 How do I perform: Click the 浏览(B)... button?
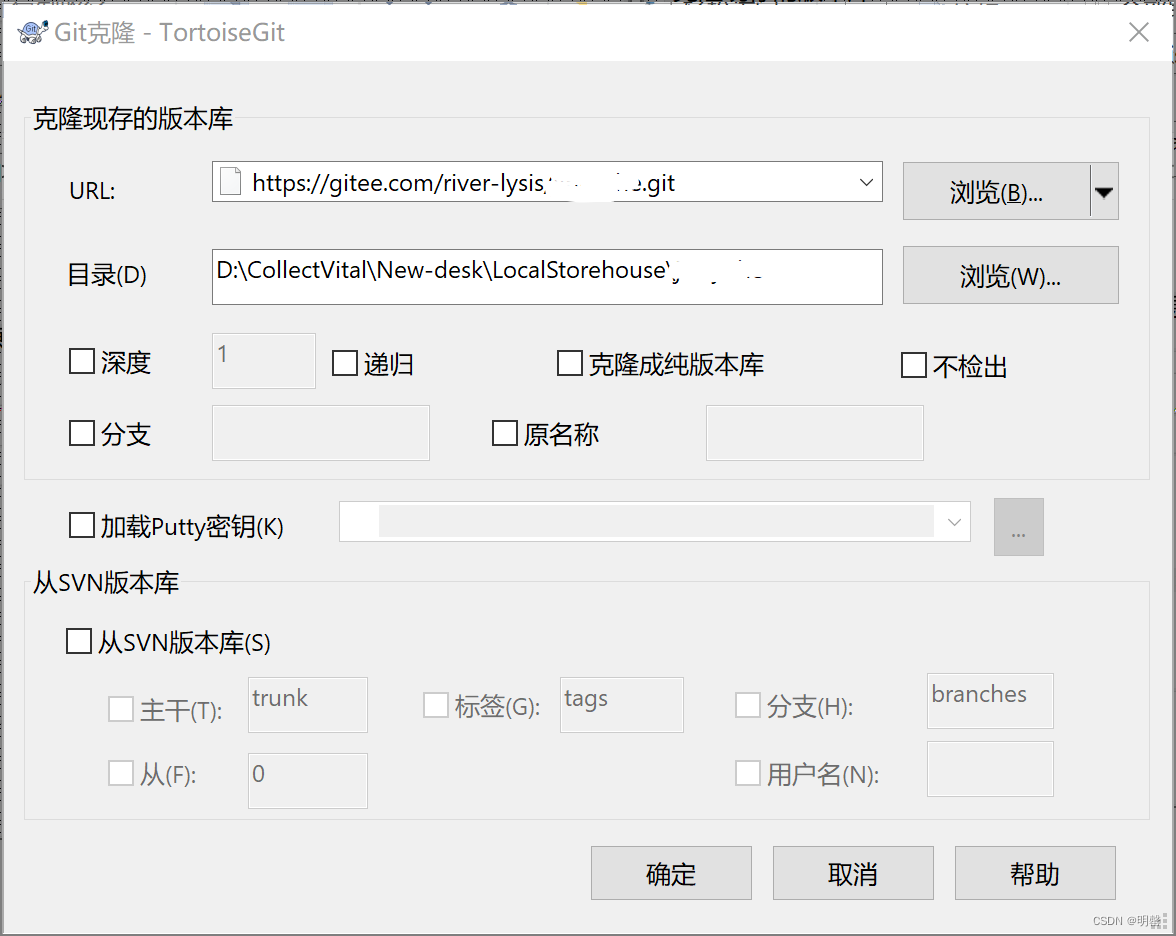996,192
